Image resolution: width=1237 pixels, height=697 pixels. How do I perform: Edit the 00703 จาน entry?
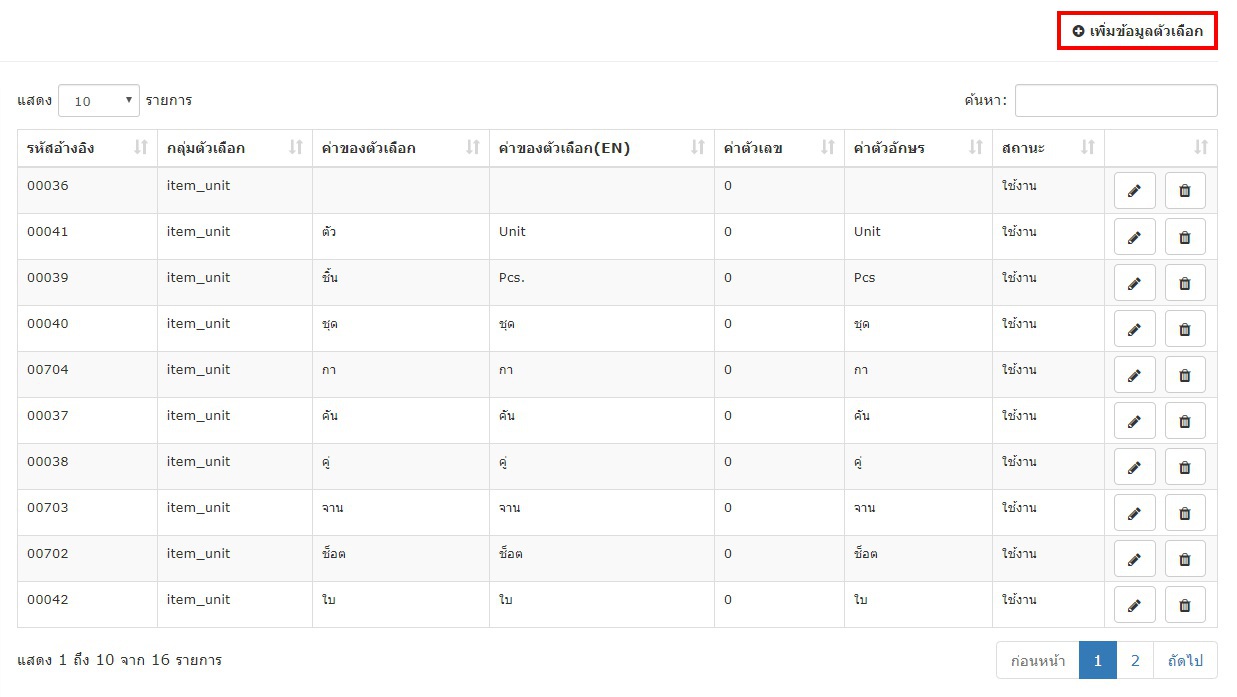1135,513
